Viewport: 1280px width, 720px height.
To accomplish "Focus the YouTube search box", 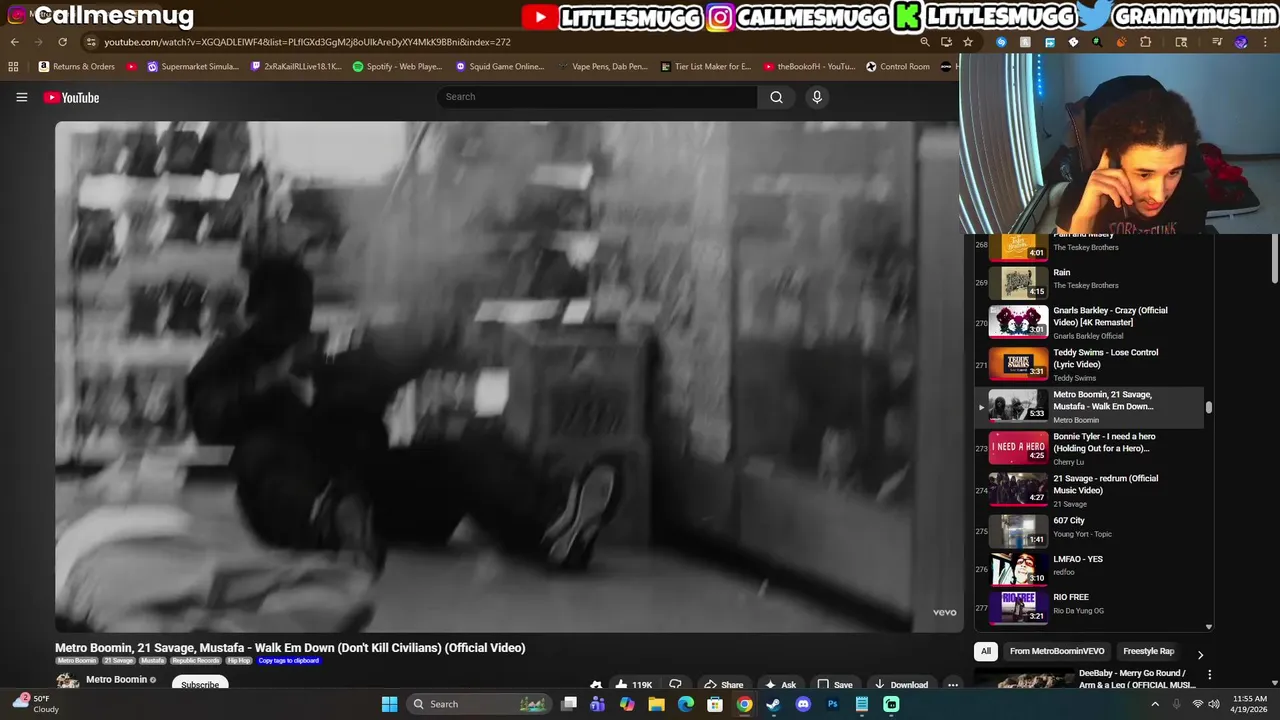I will 597,97.
